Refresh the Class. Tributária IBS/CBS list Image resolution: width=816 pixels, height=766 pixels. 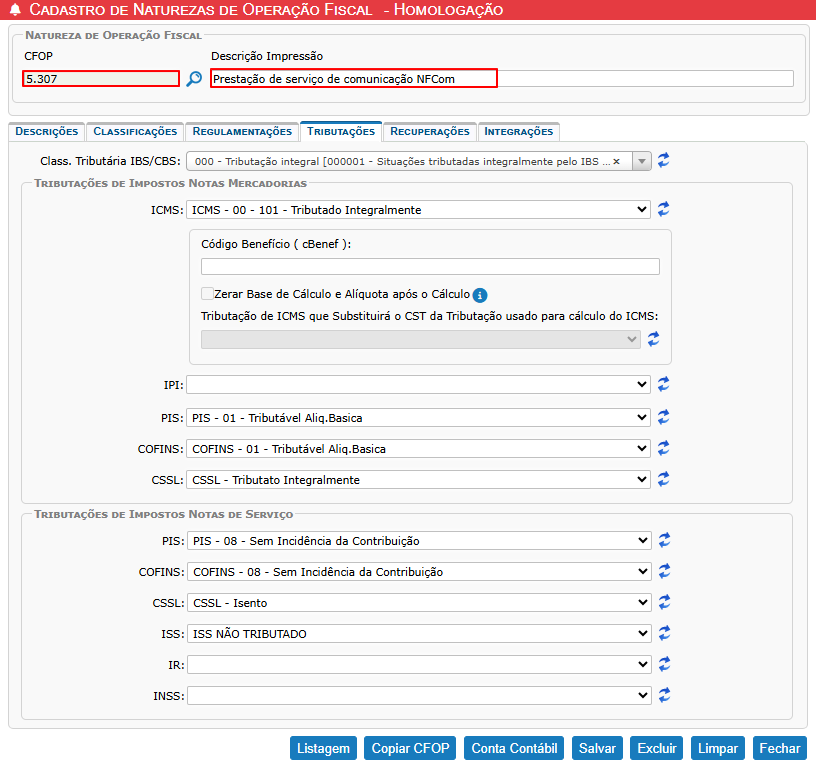coord(664,160)
